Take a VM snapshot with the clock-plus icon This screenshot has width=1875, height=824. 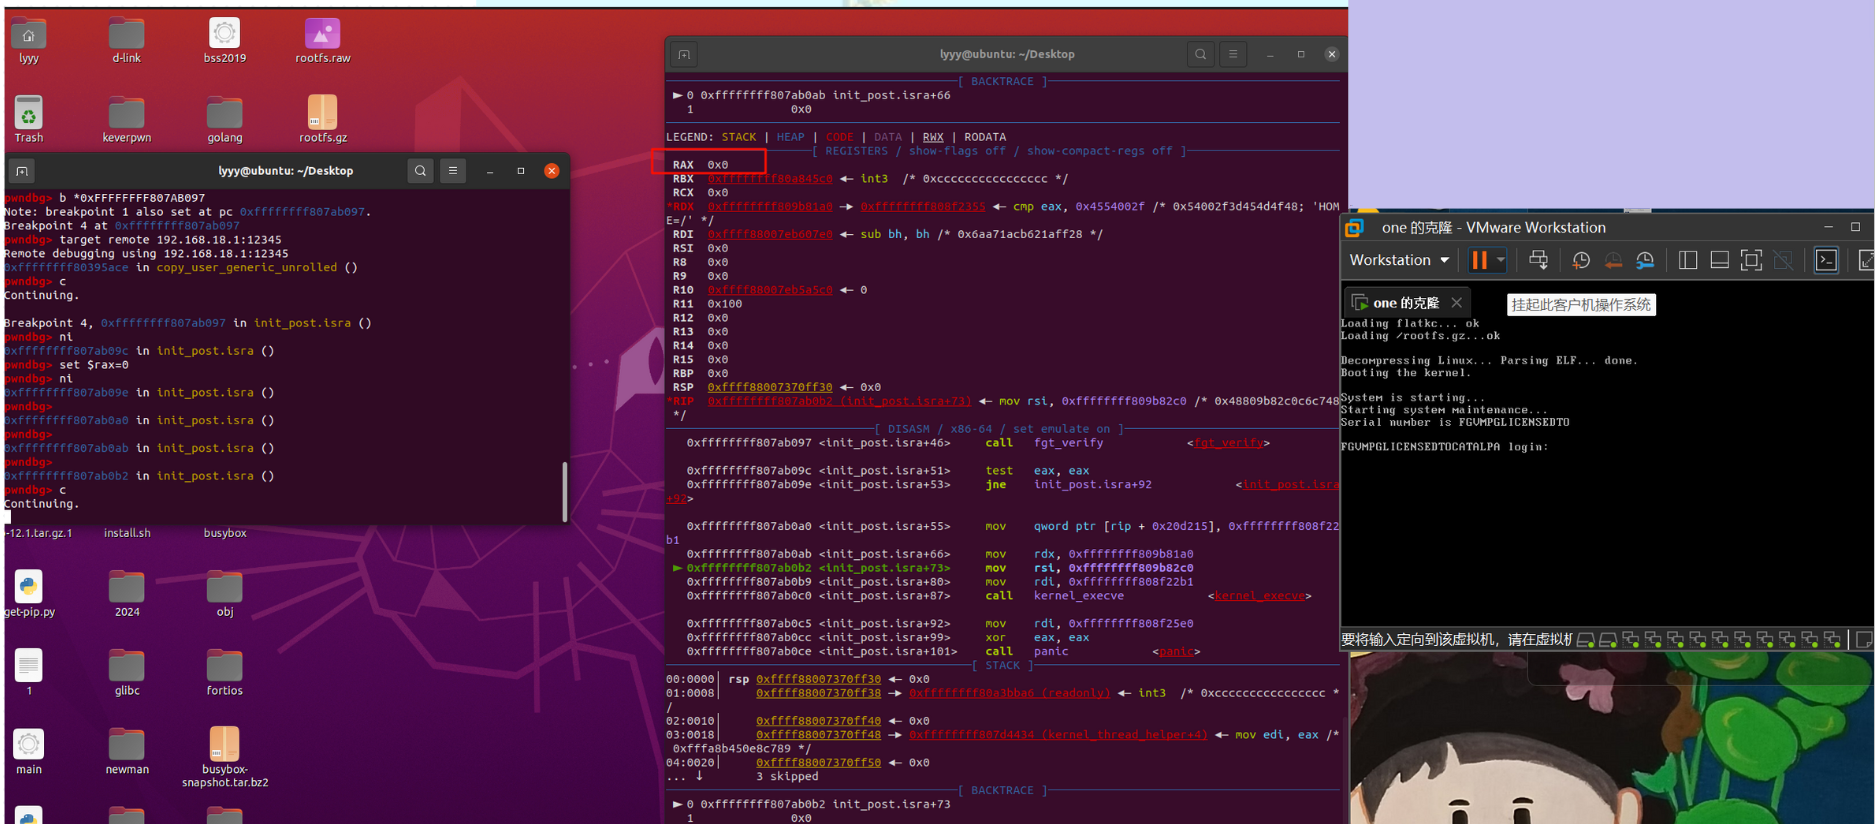coord(1581,260)
